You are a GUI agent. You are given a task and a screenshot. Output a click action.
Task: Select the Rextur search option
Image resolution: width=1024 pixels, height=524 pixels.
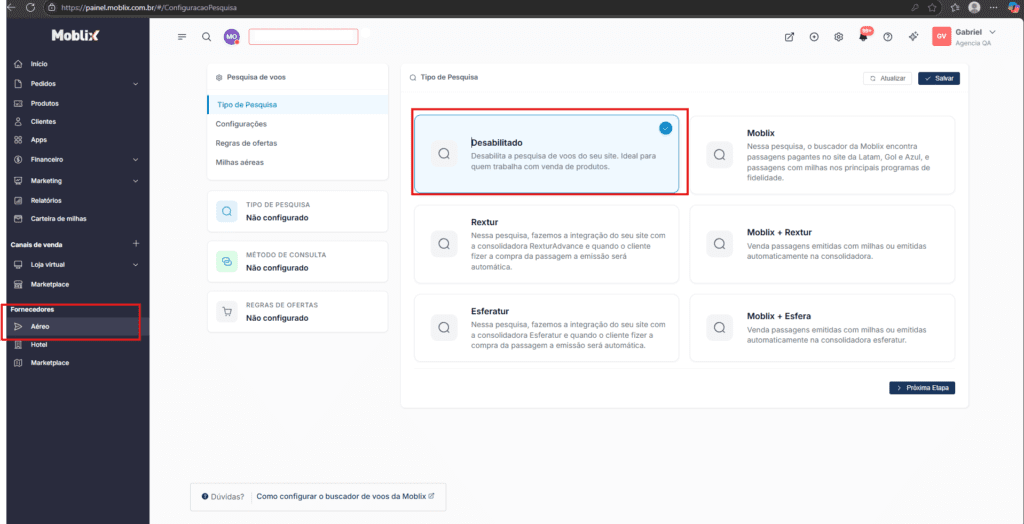pos(547,244)
